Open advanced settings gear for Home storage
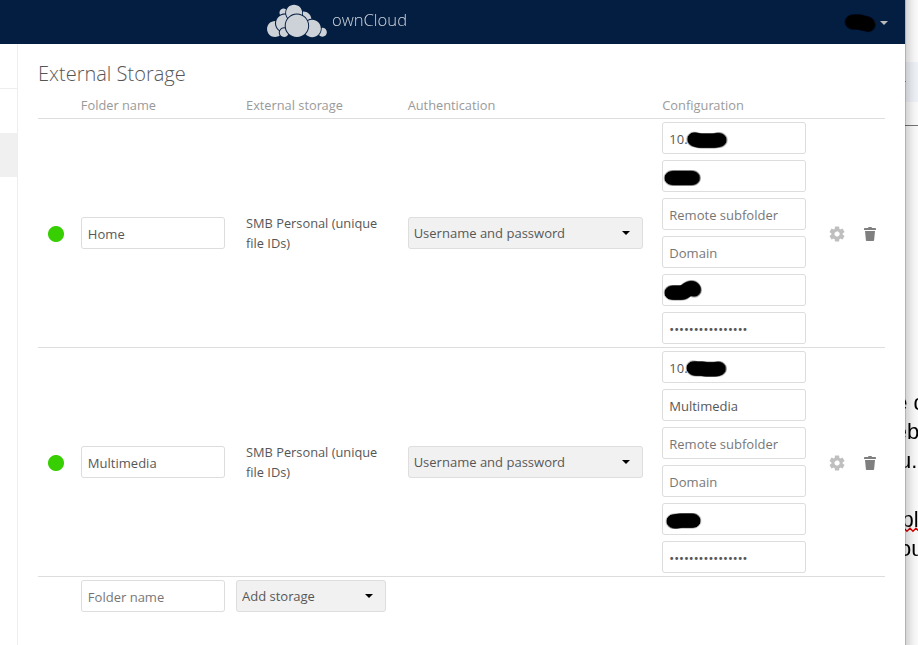This screenshot has height=645, width=918. point(837,233)
